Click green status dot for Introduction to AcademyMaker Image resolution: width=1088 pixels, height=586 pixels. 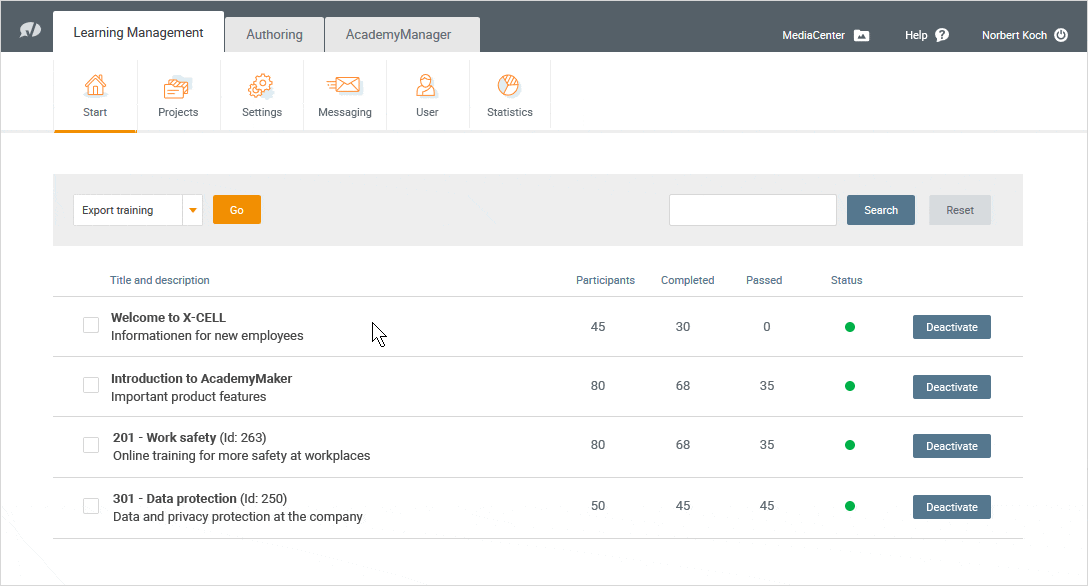[x=849, y=386]
